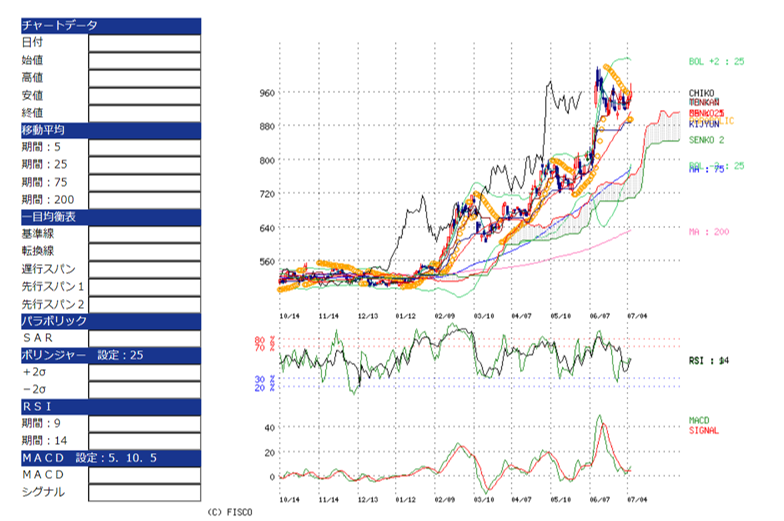Click the red SIGNAL legend label
This screenshot has width=784, height=521.
click(706, 430)
